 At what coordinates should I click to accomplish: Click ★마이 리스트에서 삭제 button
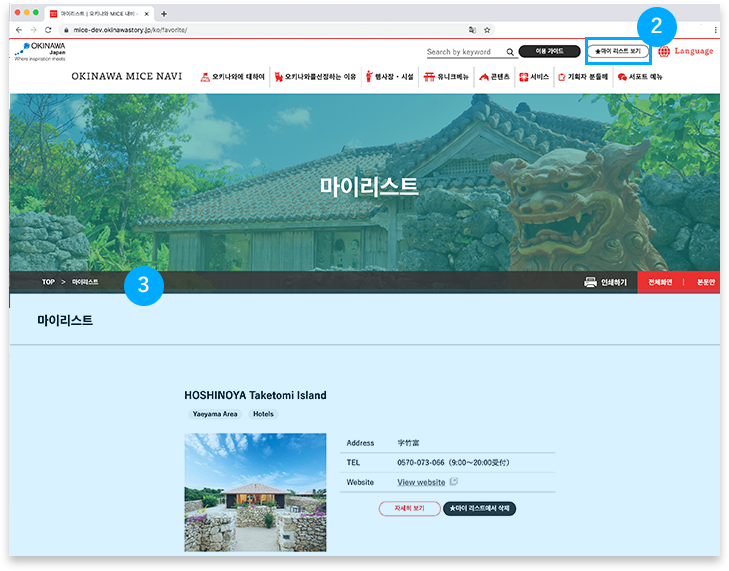point(479,508)
